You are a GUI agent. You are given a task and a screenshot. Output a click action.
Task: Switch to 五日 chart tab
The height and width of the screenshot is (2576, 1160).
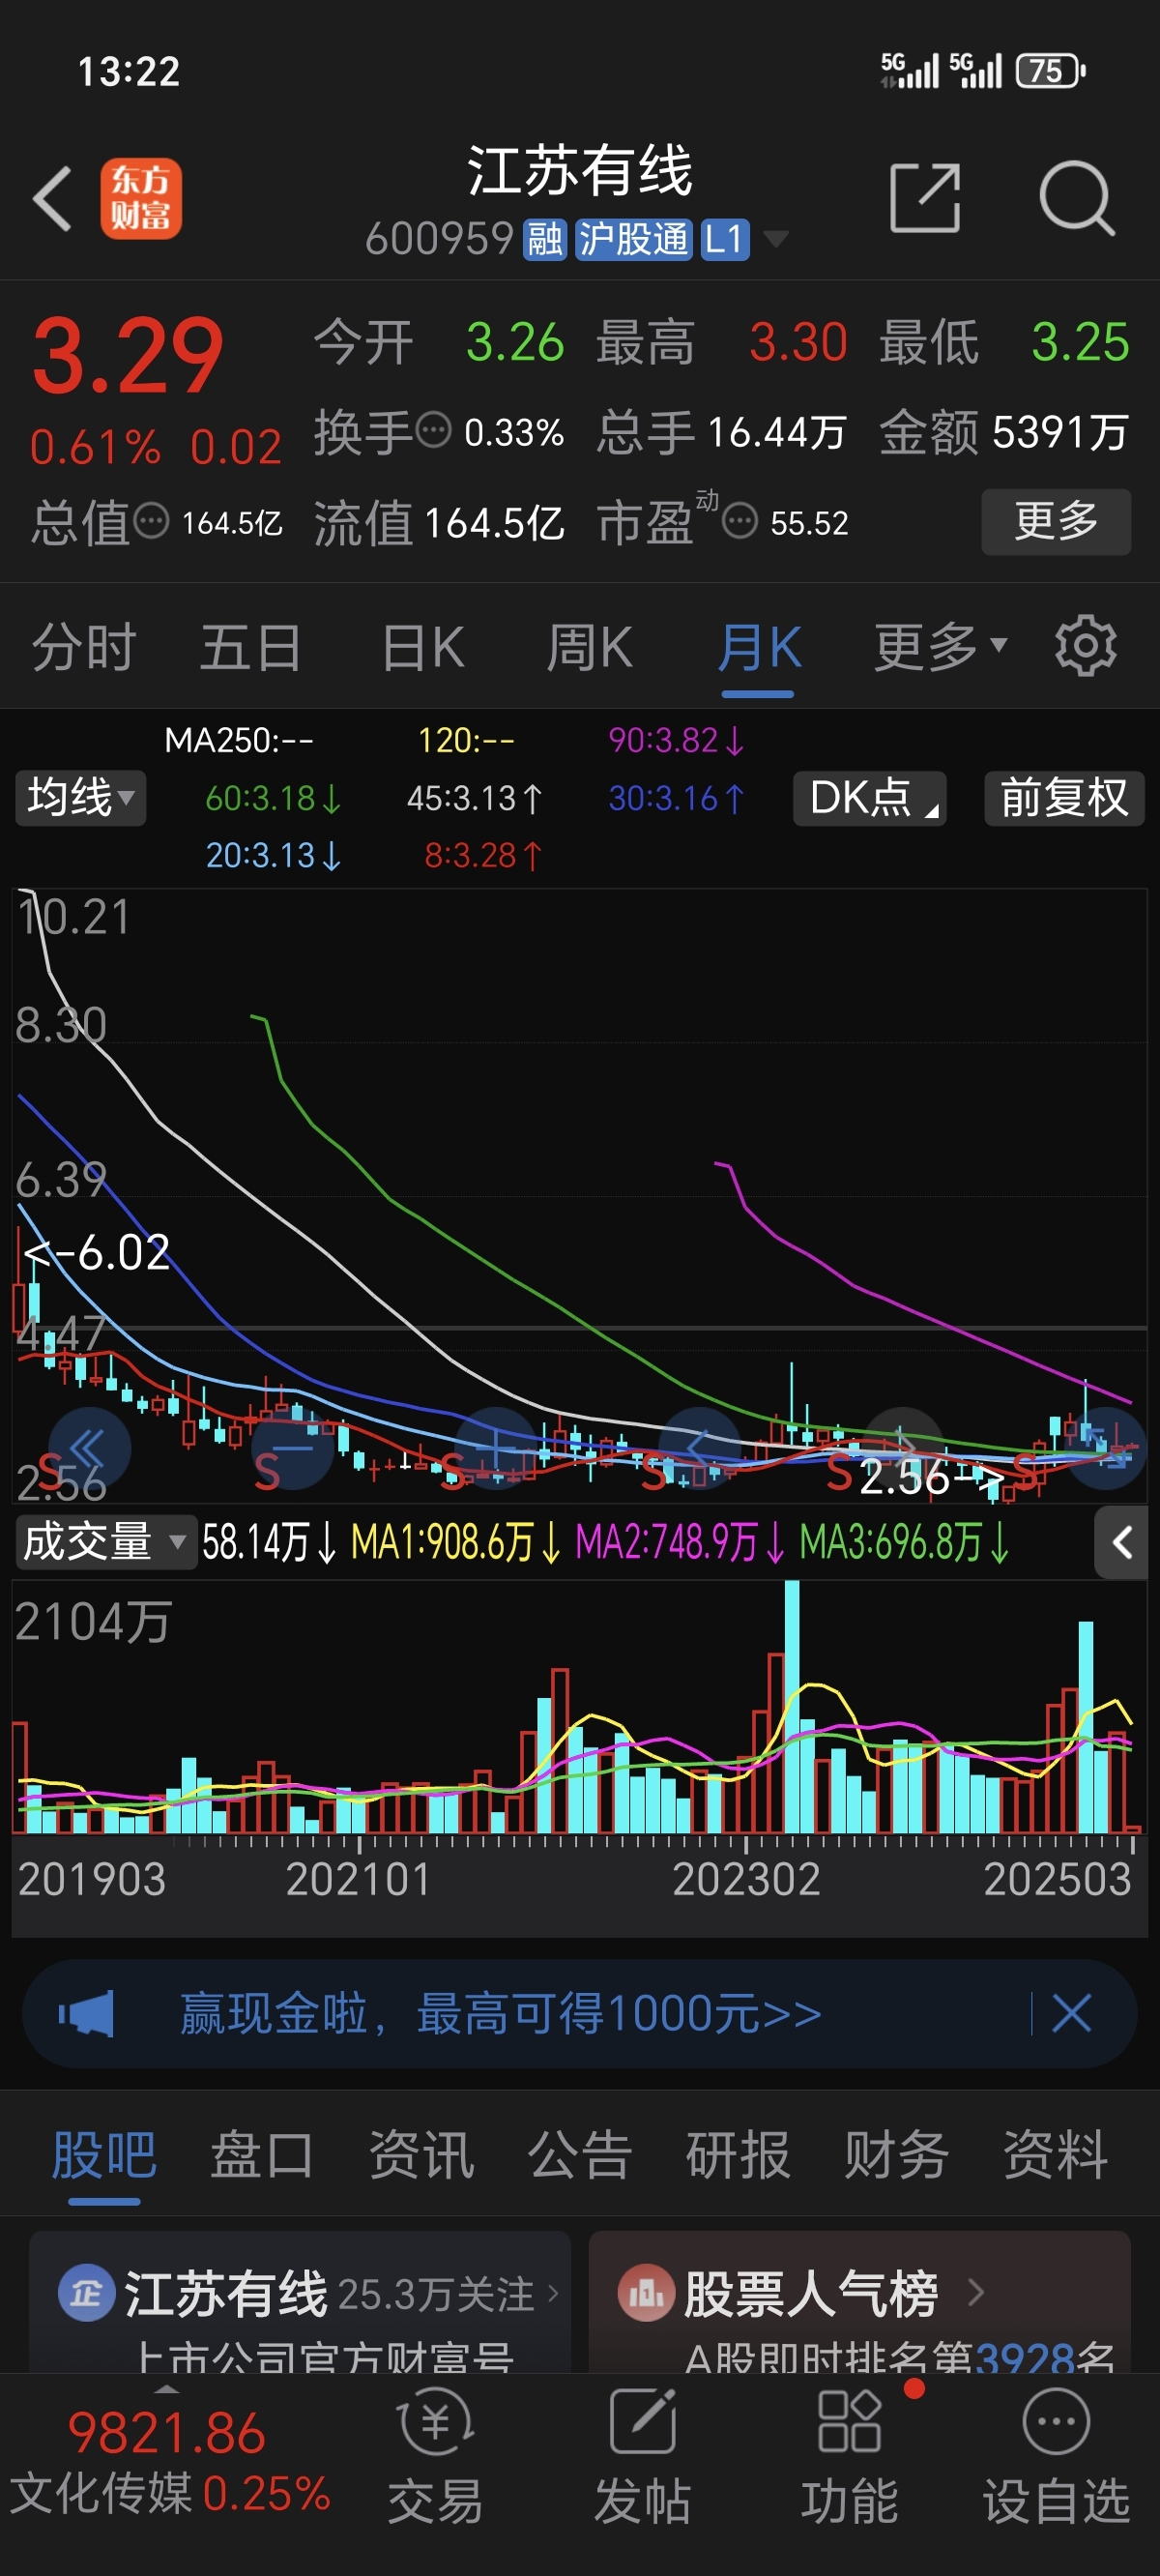tap(251, 647)
